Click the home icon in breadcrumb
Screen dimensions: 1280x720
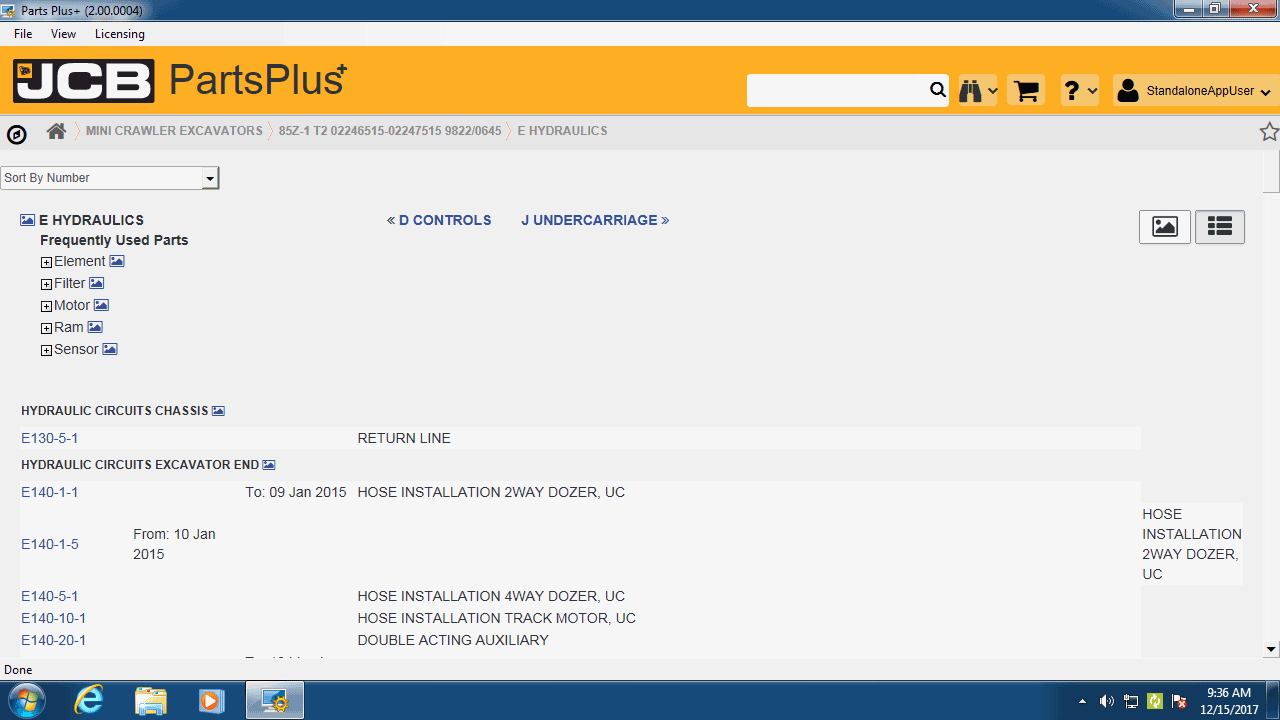coord(56,131)
